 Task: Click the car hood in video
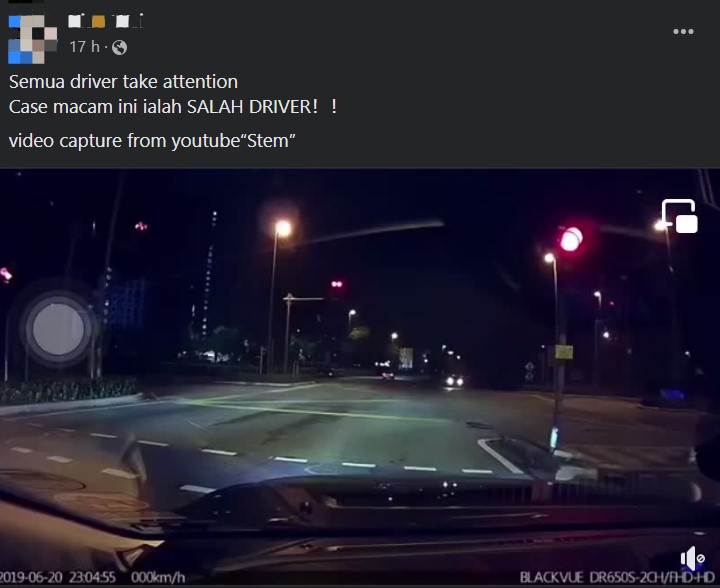pos(413,514)
